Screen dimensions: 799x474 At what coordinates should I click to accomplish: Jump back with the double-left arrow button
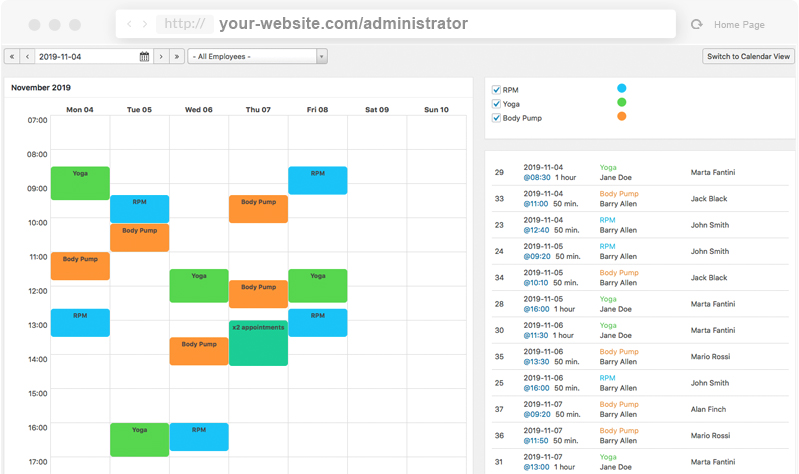(x=12, y=57)
